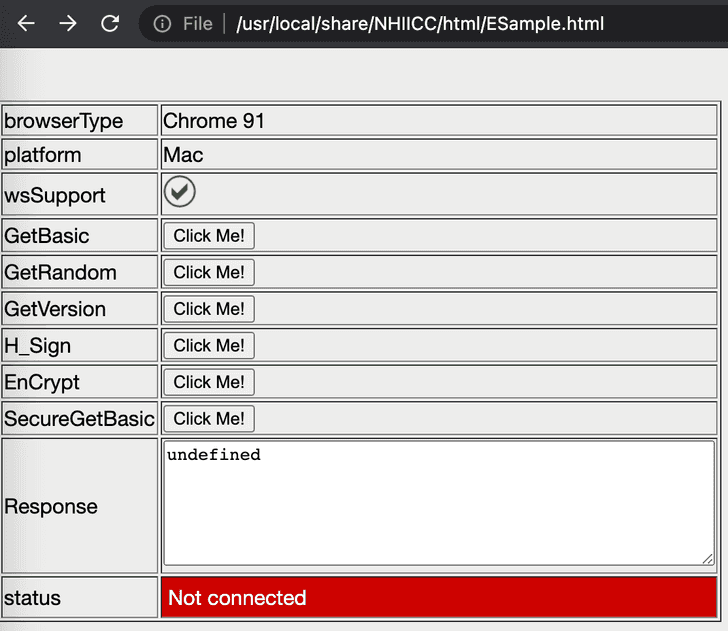Click the red Not connected status bar
Screen dimensions: 728x631
point(438,598)
